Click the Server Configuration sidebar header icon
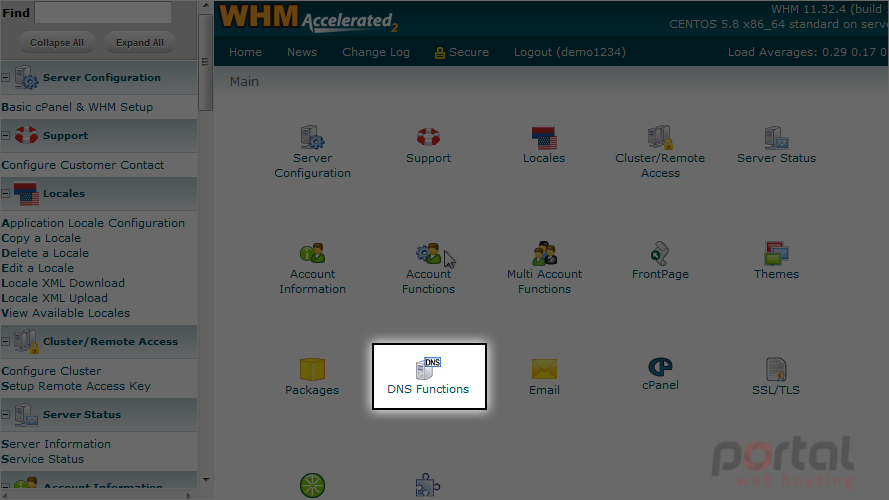This screenshot has height=500, width=889. [26, 77]
